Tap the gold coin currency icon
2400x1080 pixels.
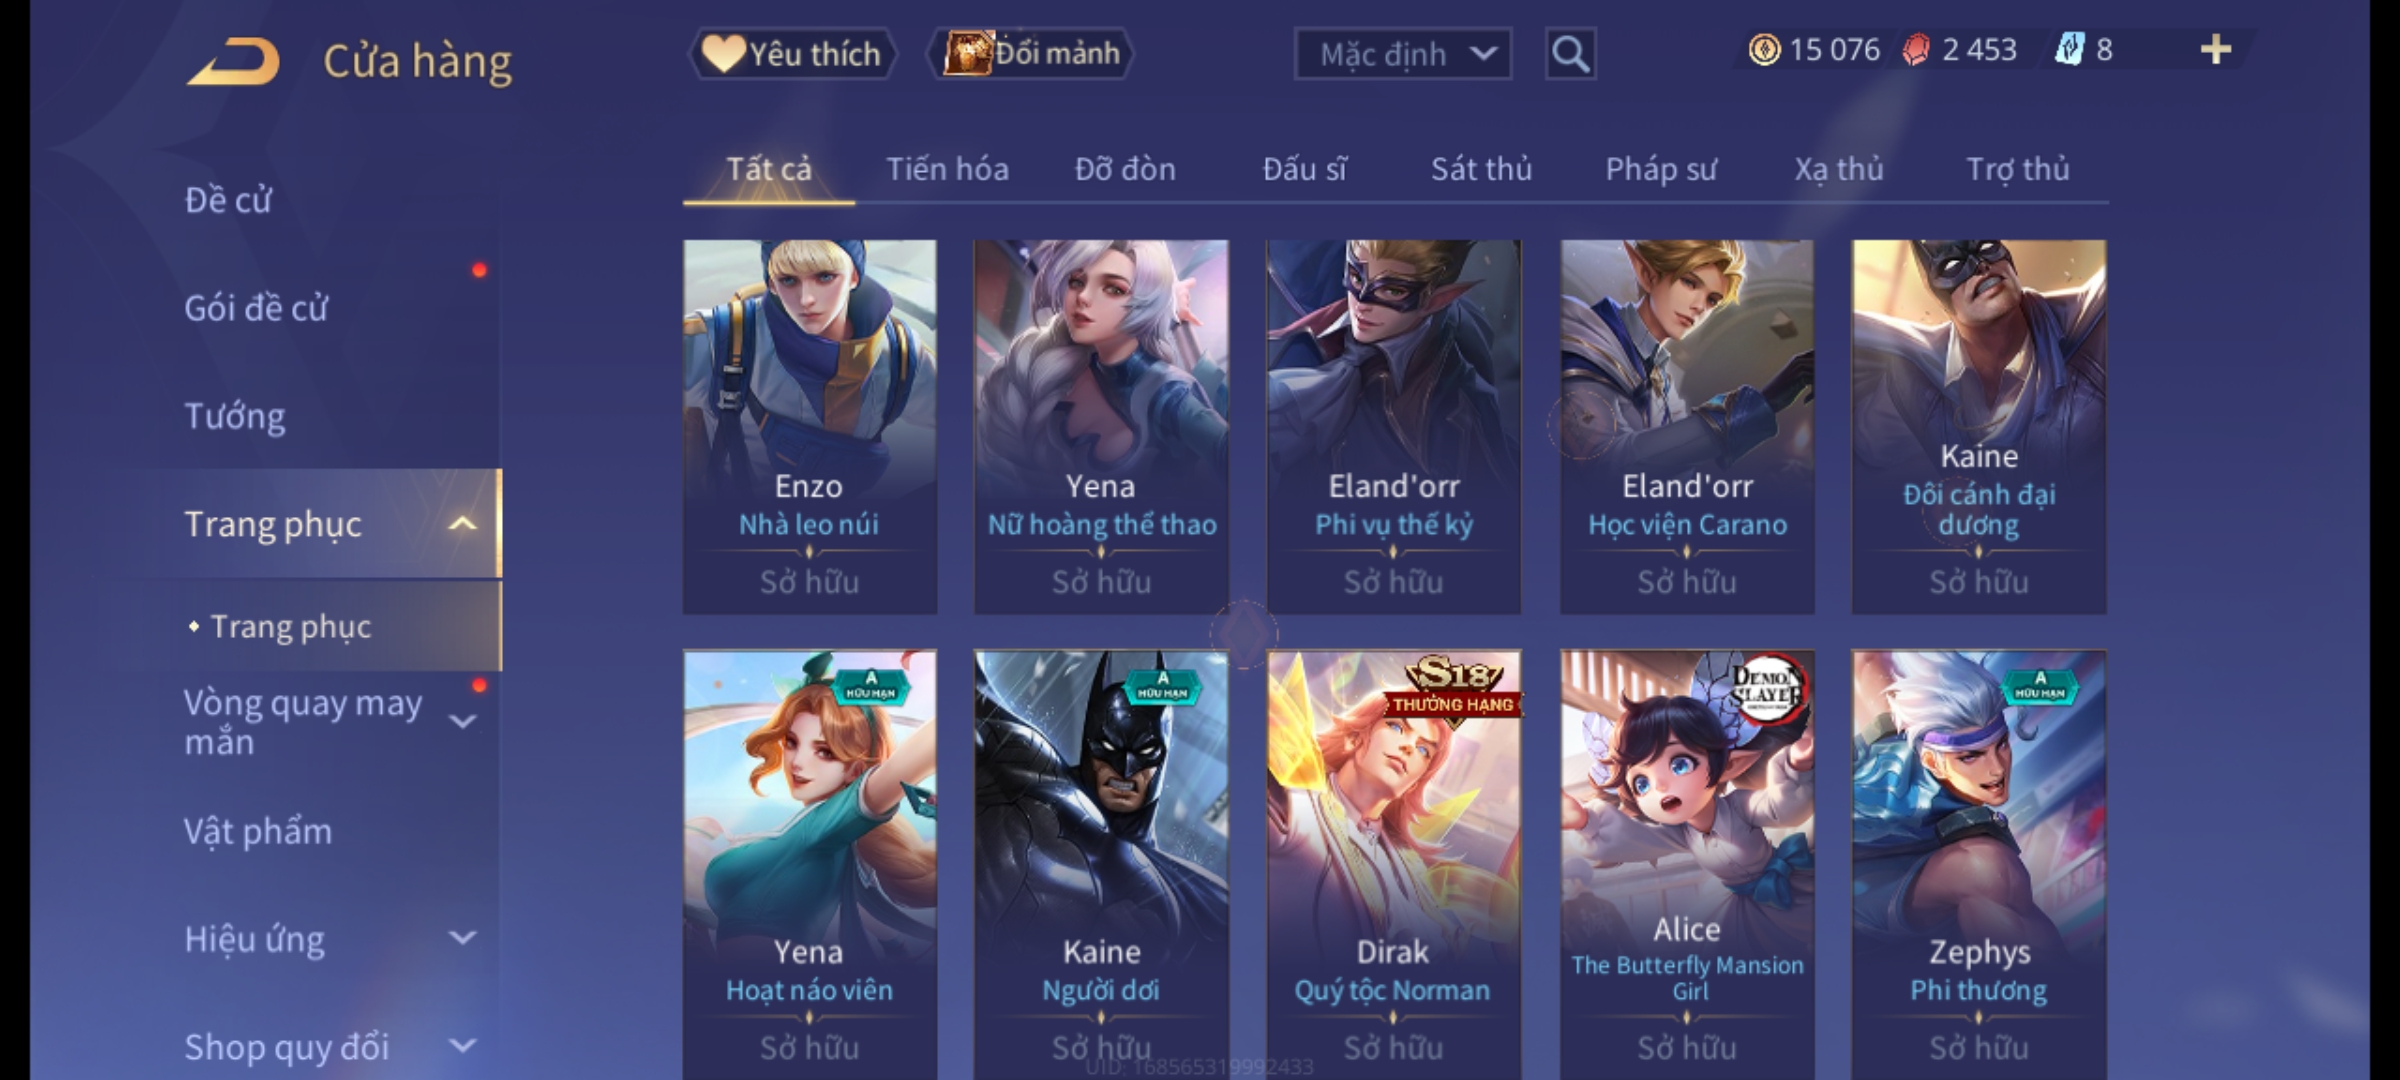[x=1764, y=50]
